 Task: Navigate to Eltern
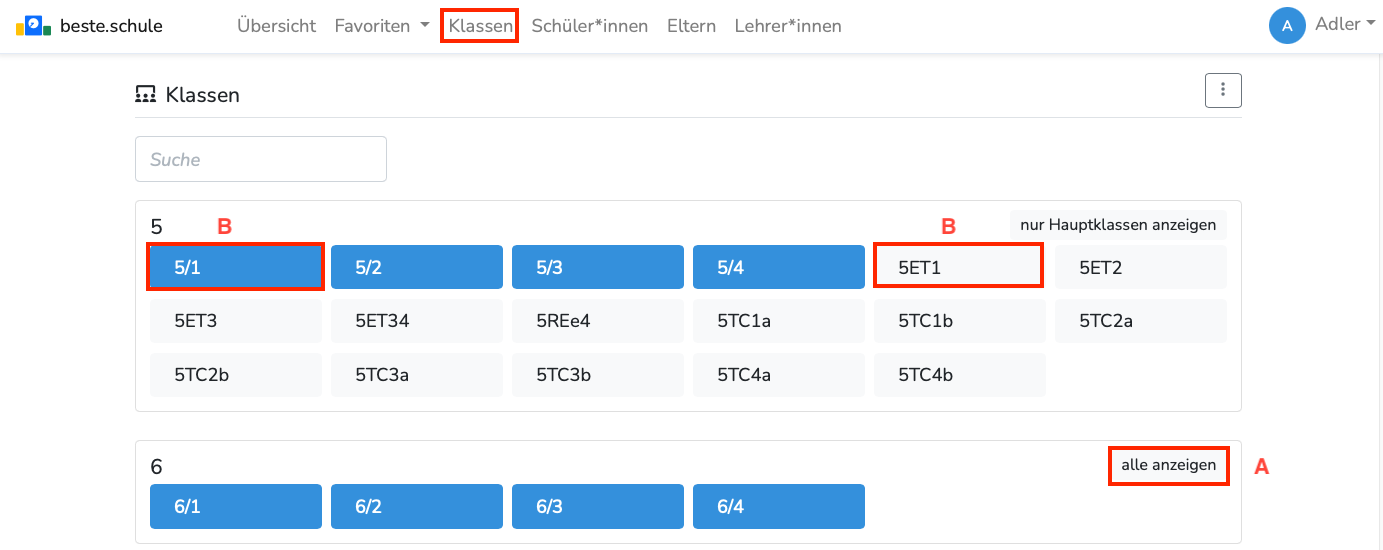point(691,26)
